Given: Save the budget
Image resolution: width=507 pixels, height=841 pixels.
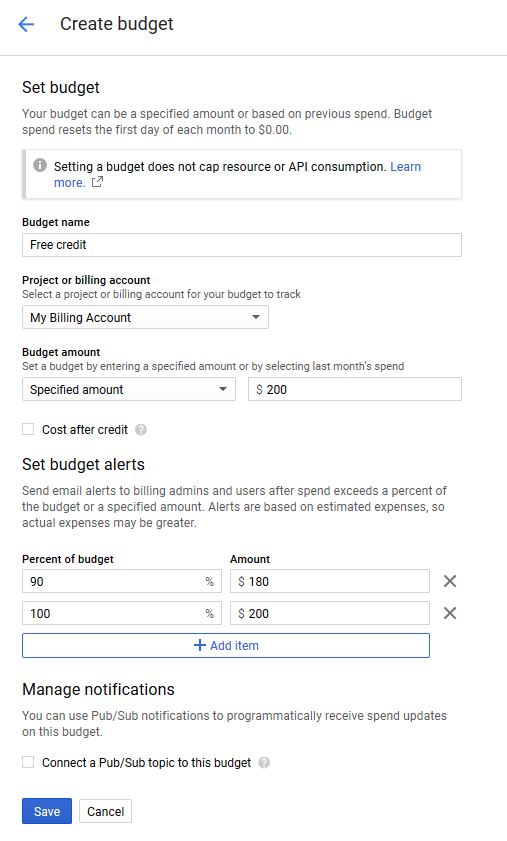Looking at the screenshot, I should click(x=47, y=811).
